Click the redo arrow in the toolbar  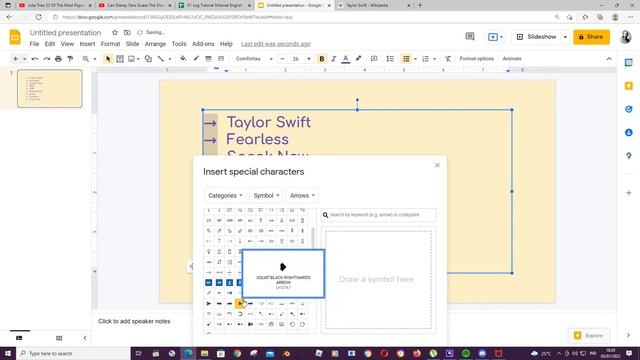coord(47,59)
